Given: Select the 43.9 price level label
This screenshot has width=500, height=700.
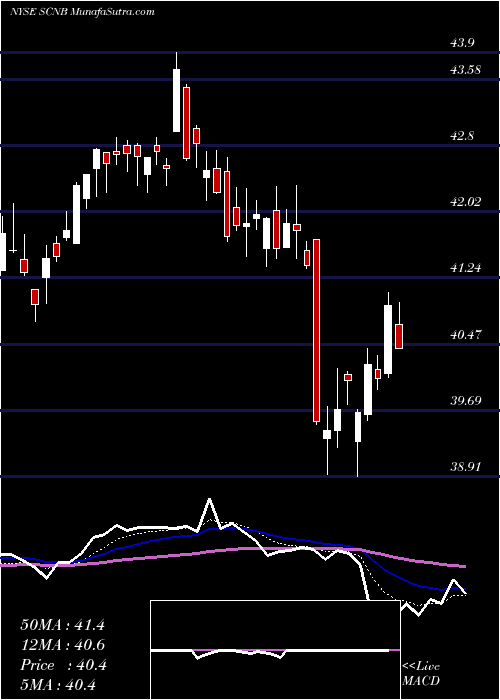Looking at the screenshot, I should tap(462, 43).
